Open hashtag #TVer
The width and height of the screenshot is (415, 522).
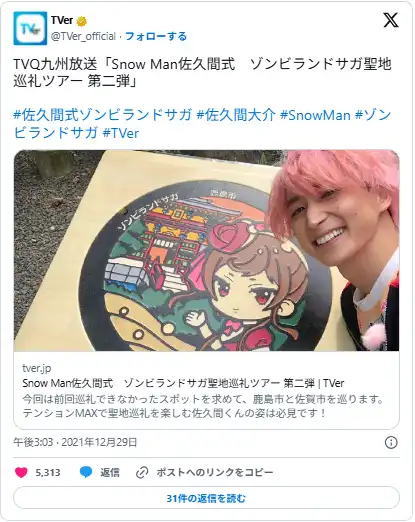[121, 133]
